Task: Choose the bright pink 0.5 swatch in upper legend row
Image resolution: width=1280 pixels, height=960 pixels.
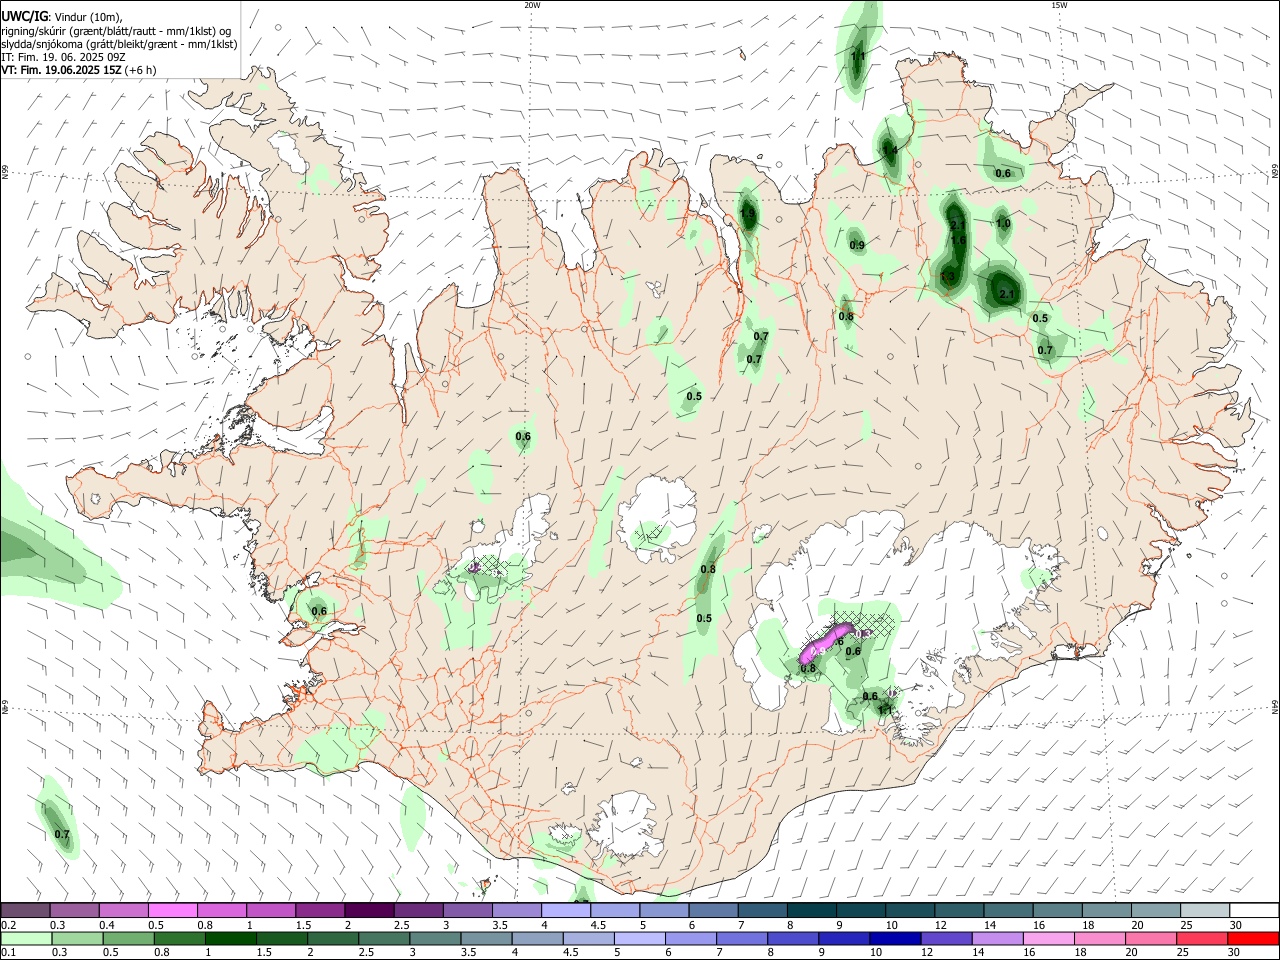Action: (x=173, y=911)
